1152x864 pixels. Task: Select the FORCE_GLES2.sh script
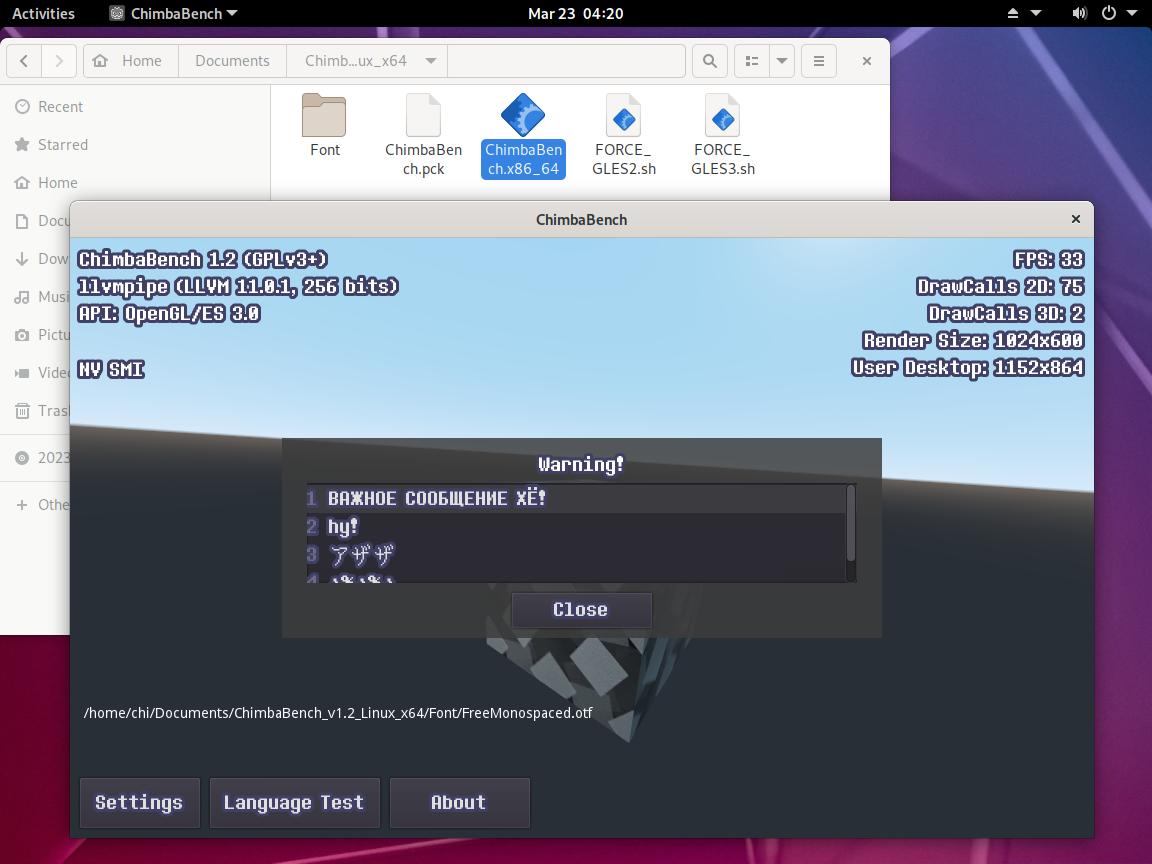pos(624,134)
